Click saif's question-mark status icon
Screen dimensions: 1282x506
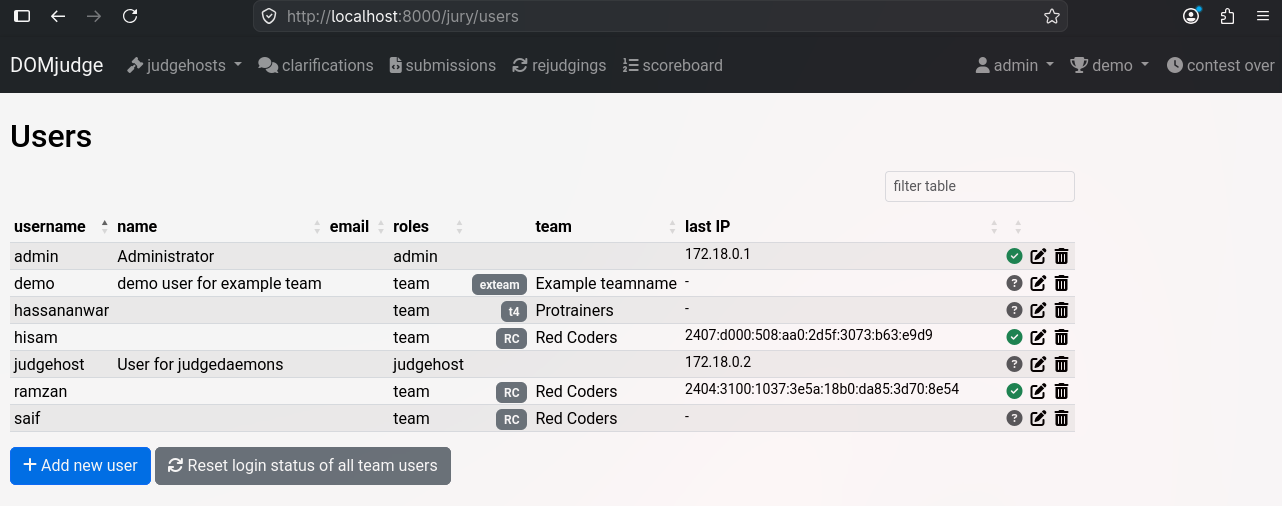(1014, 418)
